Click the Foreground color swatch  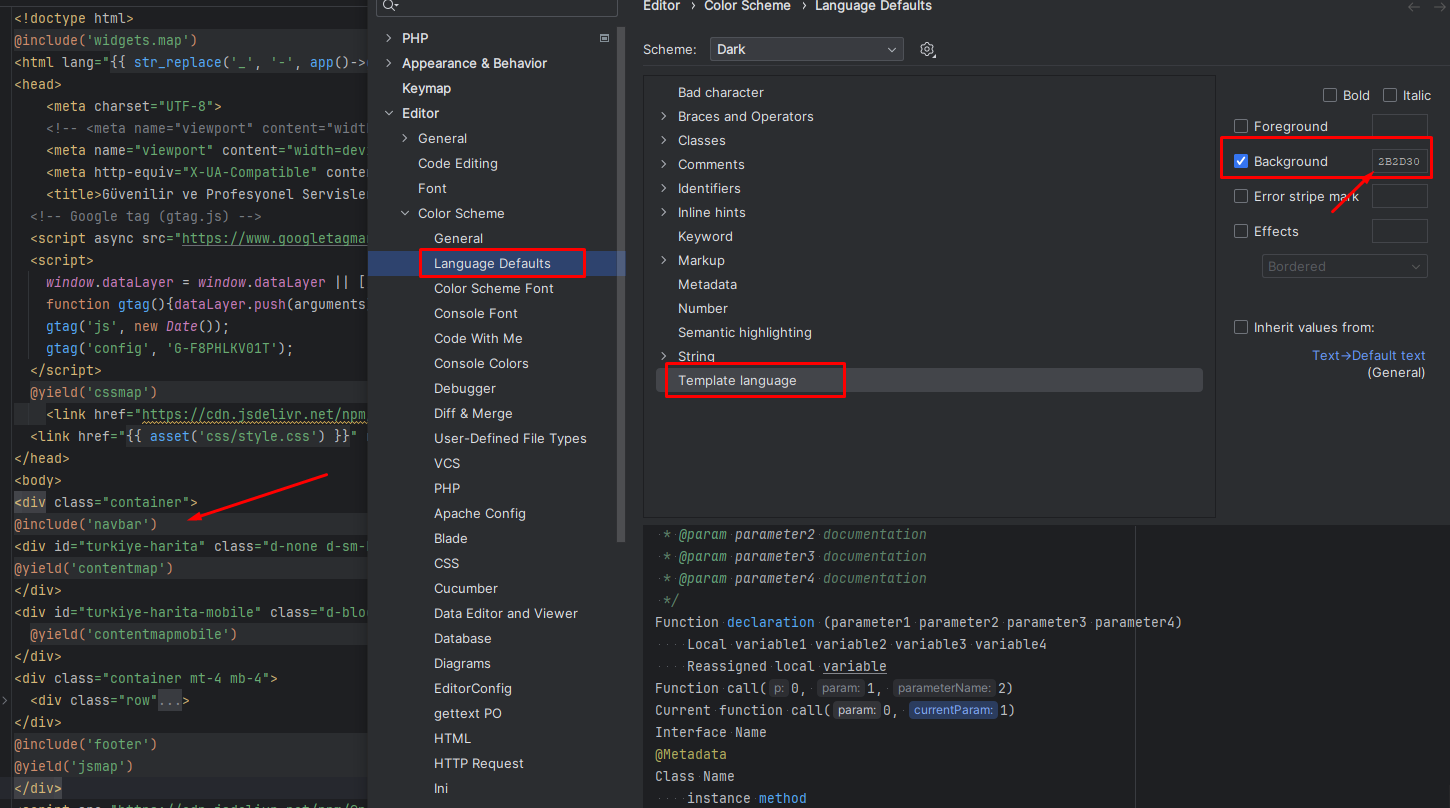[1399, 126]
